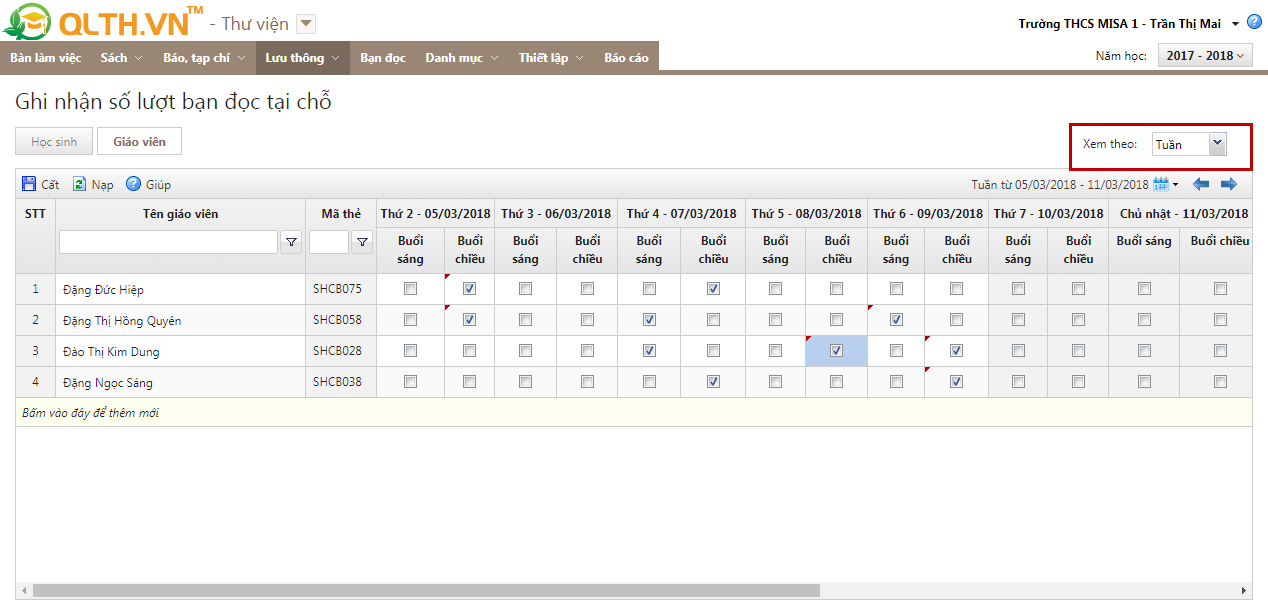Uncheck Đào Thị Kim Dung Thứ 5 buổi chiều
Image resolution: width=1268 pixels, height=615 pixels.
click(836, 351)
